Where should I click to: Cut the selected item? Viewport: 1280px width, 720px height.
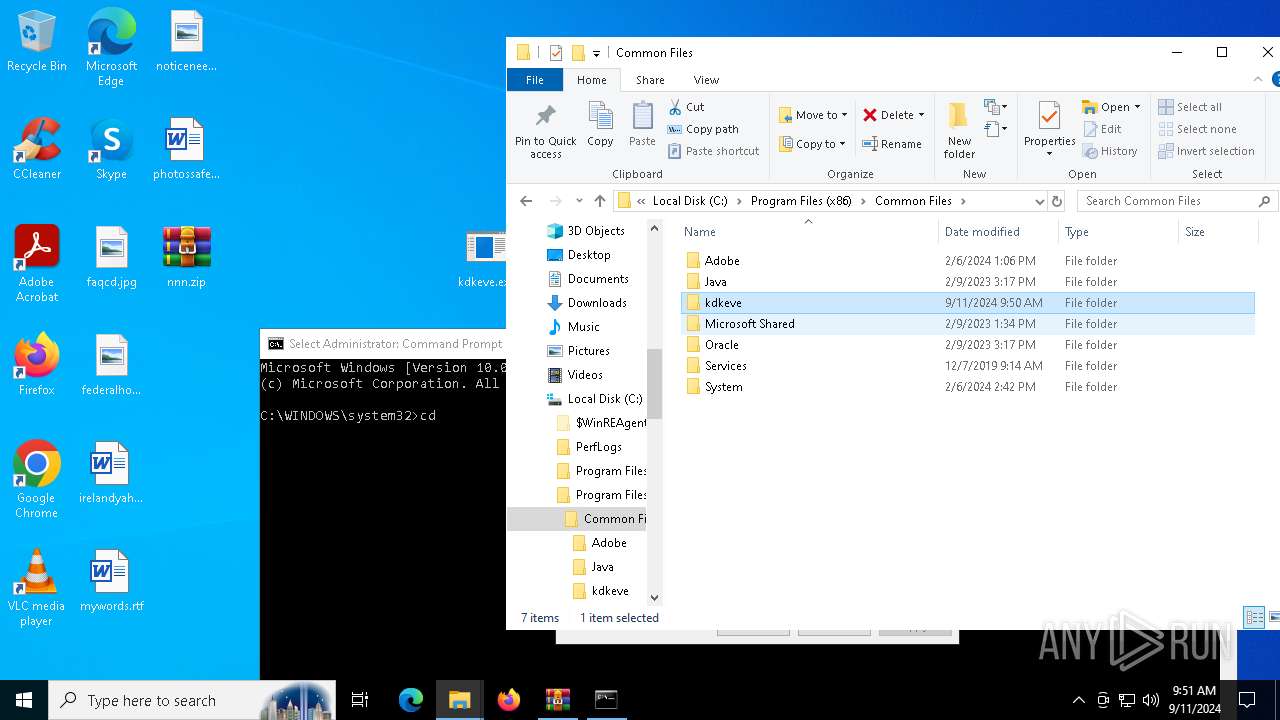(686, 107)
